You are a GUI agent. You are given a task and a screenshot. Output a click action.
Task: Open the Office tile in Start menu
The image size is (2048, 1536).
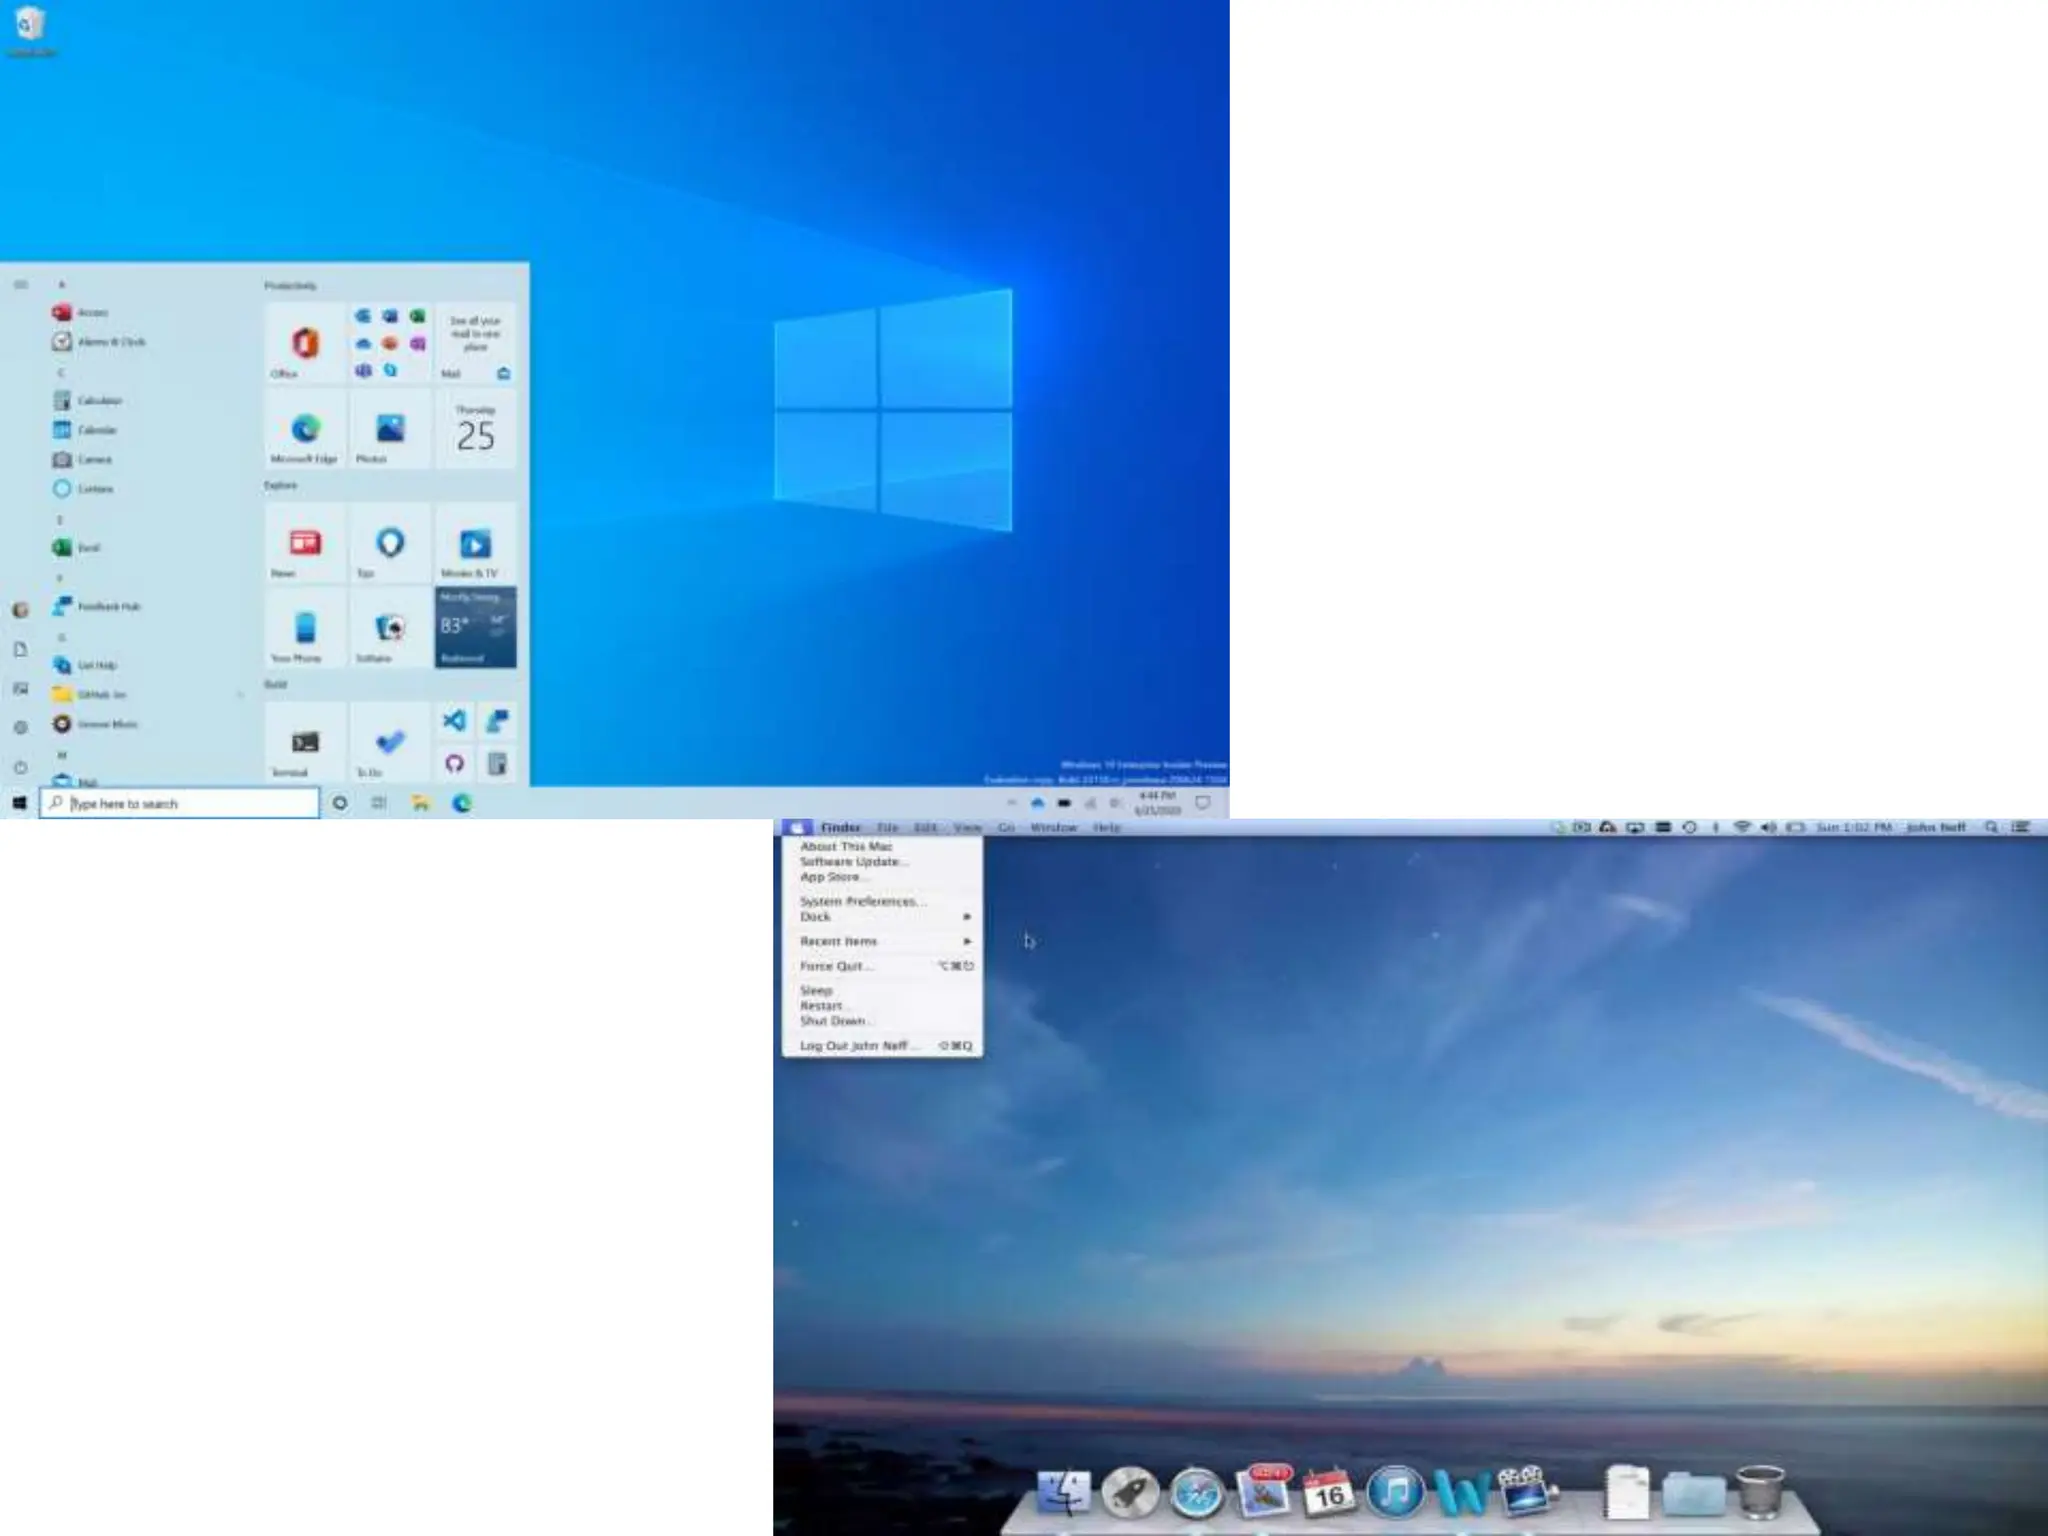tap(305, 343)
